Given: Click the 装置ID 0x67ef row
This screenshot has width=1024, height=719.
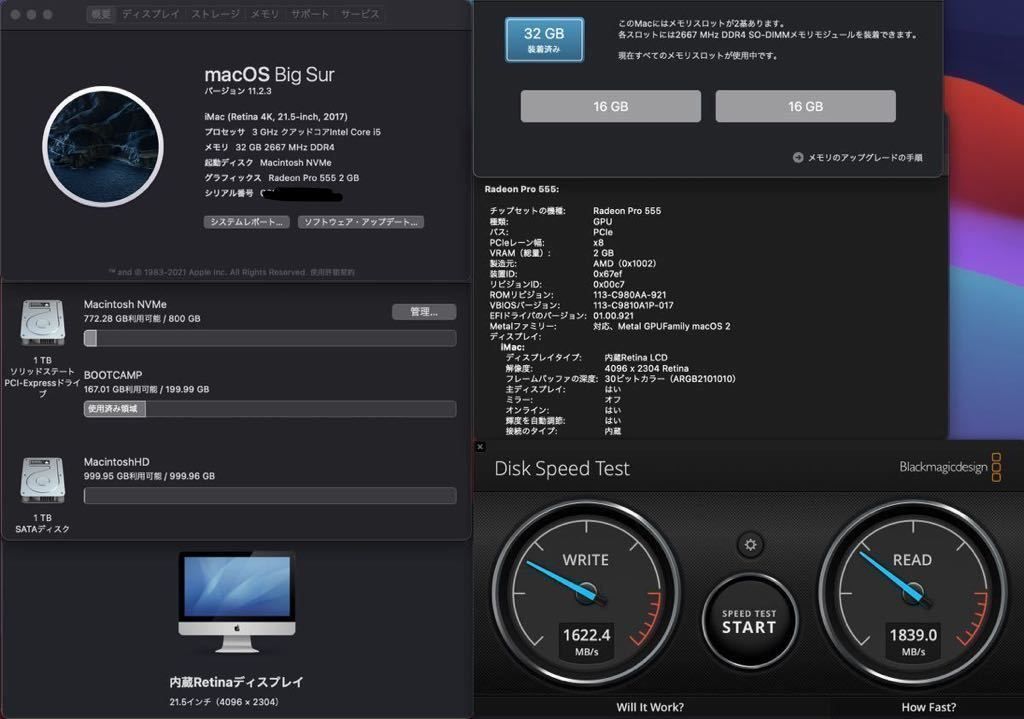Looking at the screenshot, I should 556,274.
